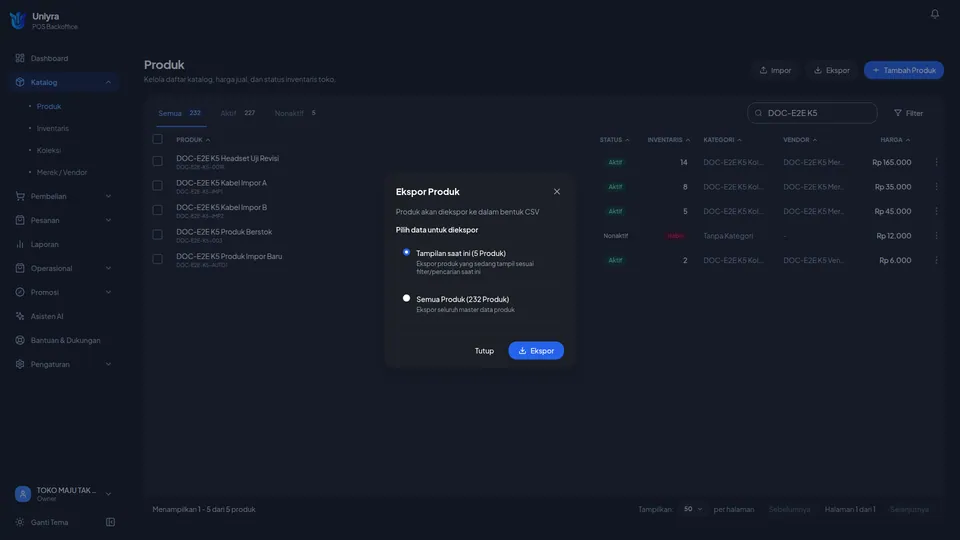Click the TOKO MAJU TAK user avatar

(23, 493)
